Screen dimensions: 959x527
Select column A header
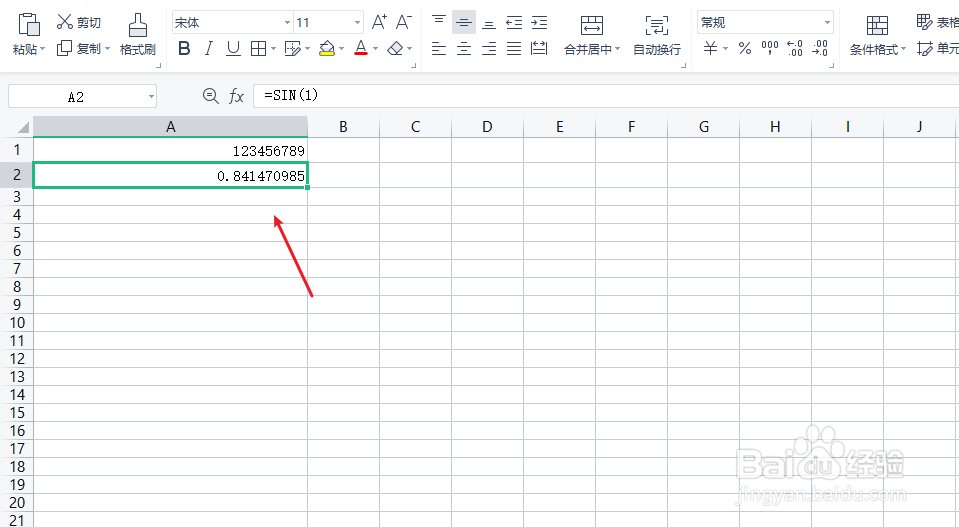pos(171,127)
